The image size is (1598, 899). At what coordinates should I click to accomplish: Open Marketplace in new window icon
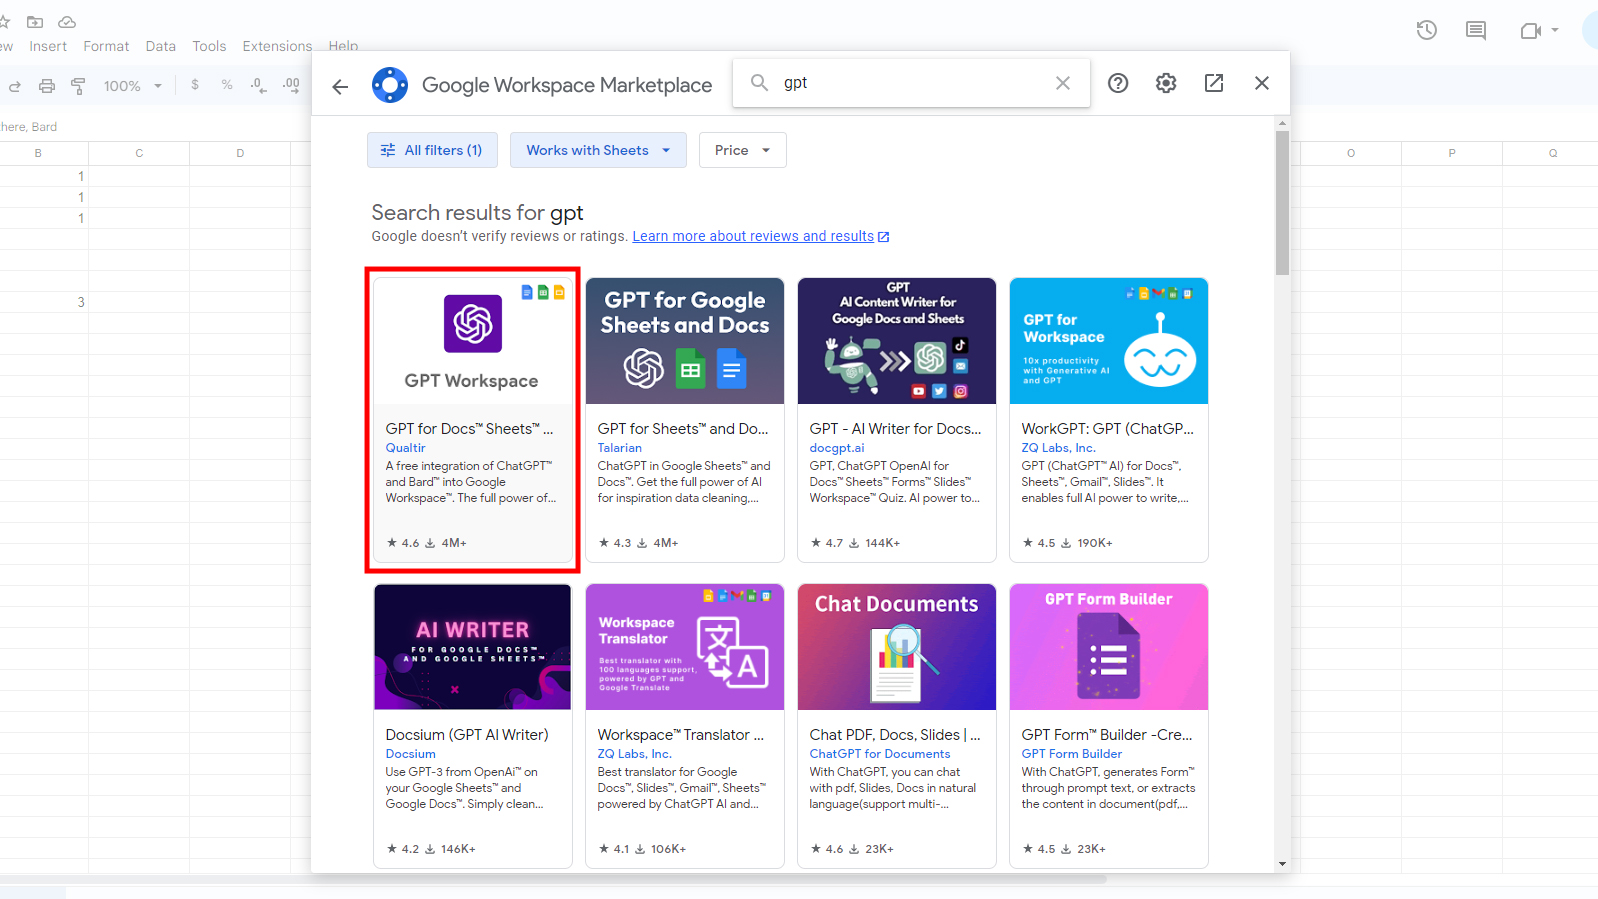(1214, 83)
